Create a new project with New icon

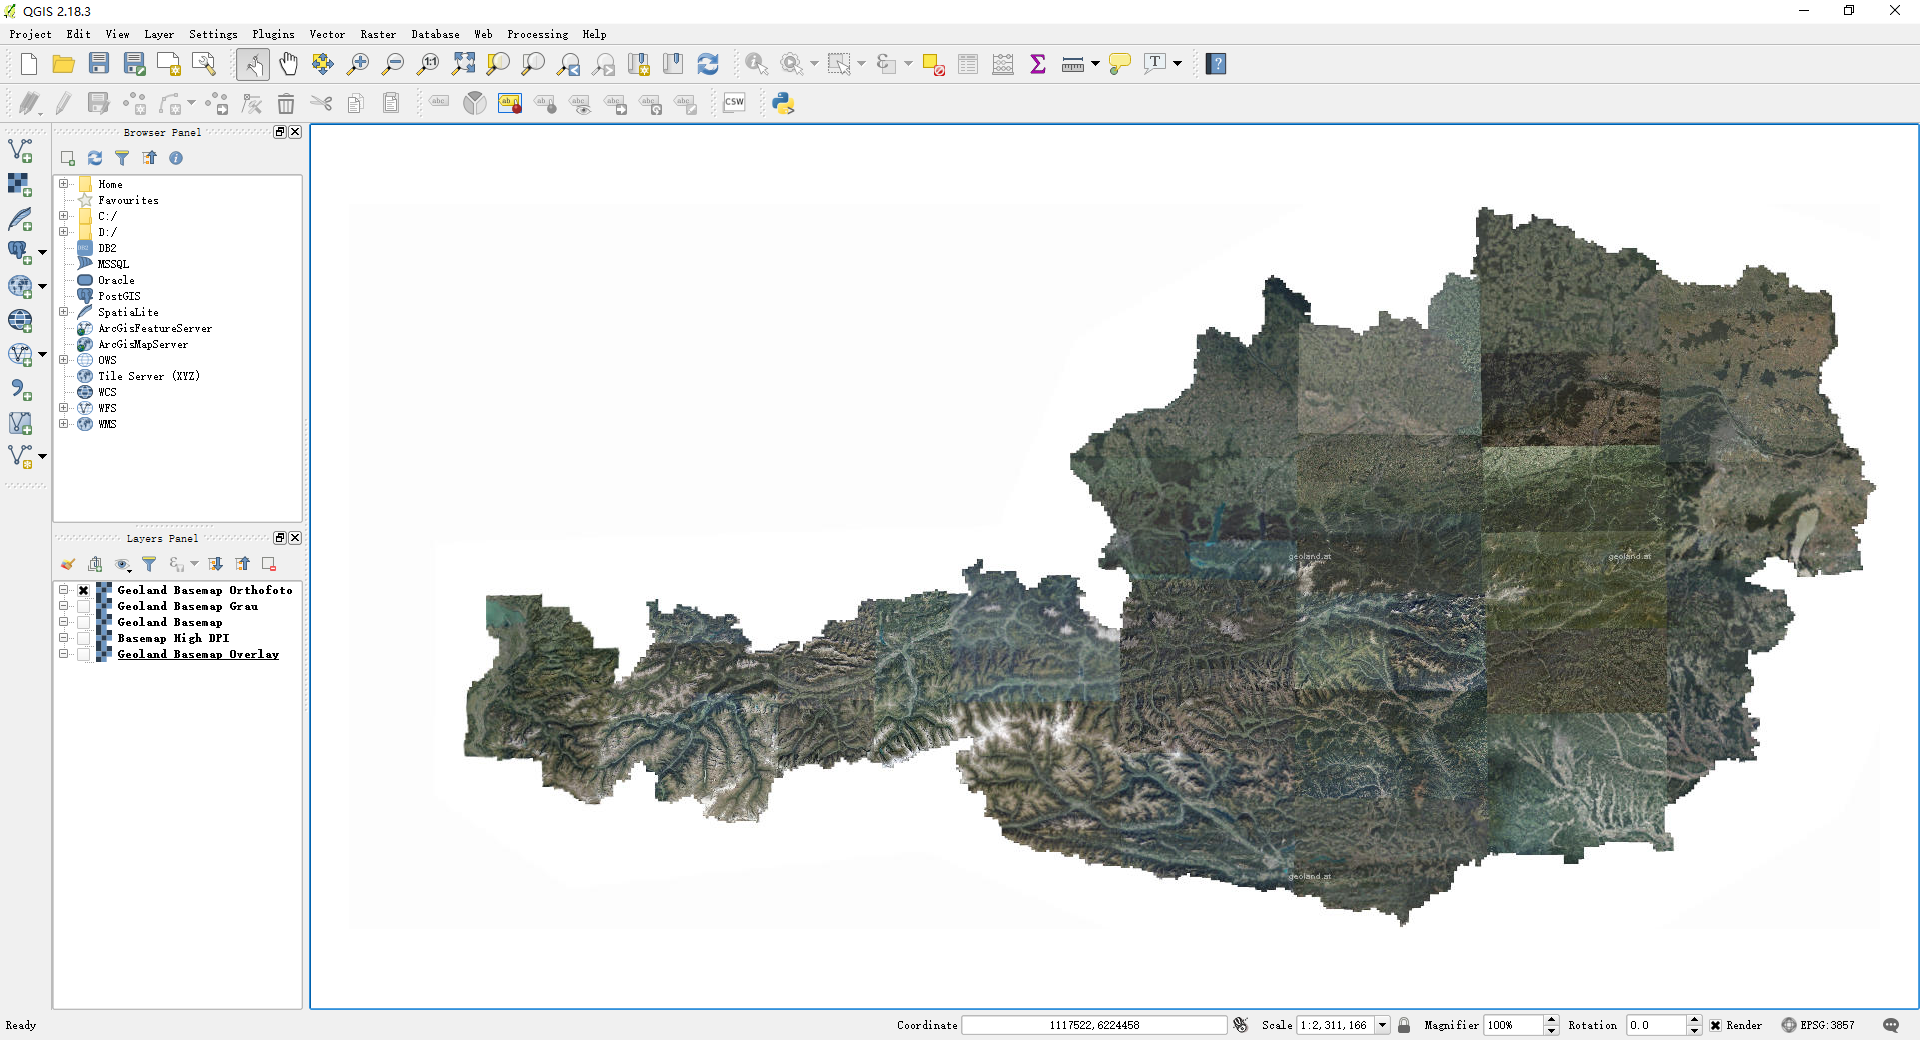(x=28, y=64)
